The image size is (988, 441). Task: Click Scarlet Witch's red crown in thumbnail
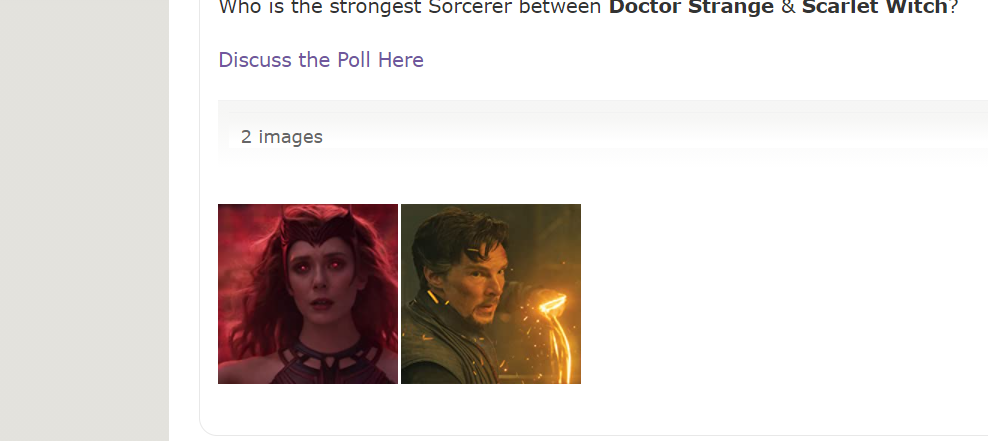pos(317,226)
